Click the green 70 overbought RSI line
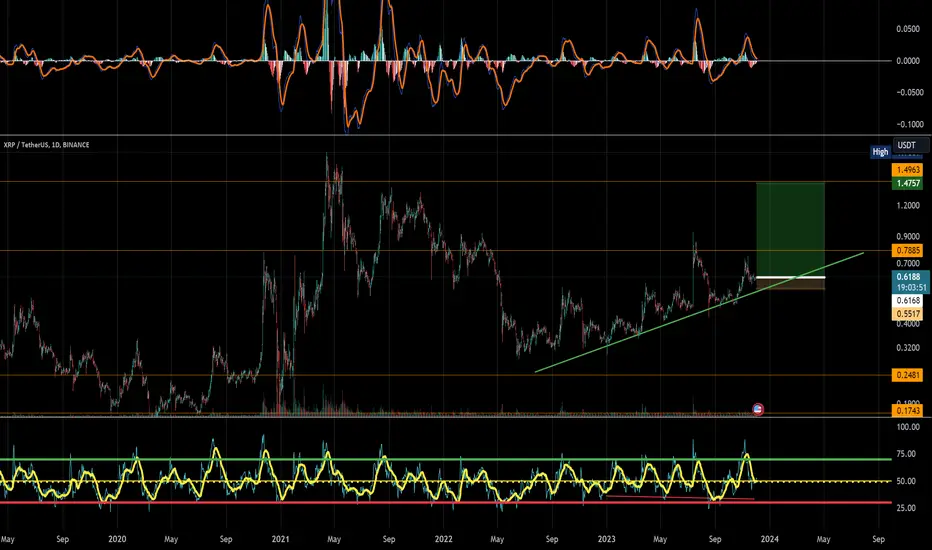 (x=446, y=459)
